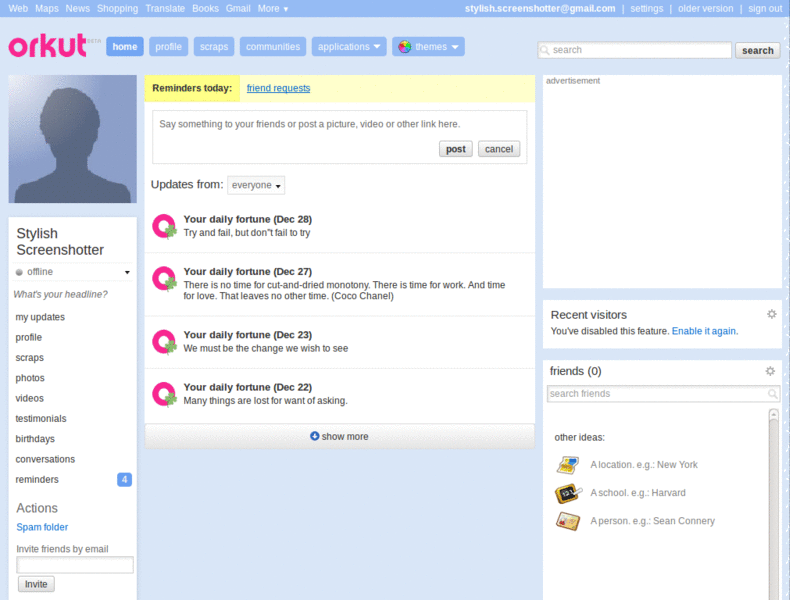Expand the offline status arrow
Viewport: 800px width, 600px height.
(127, 272)
